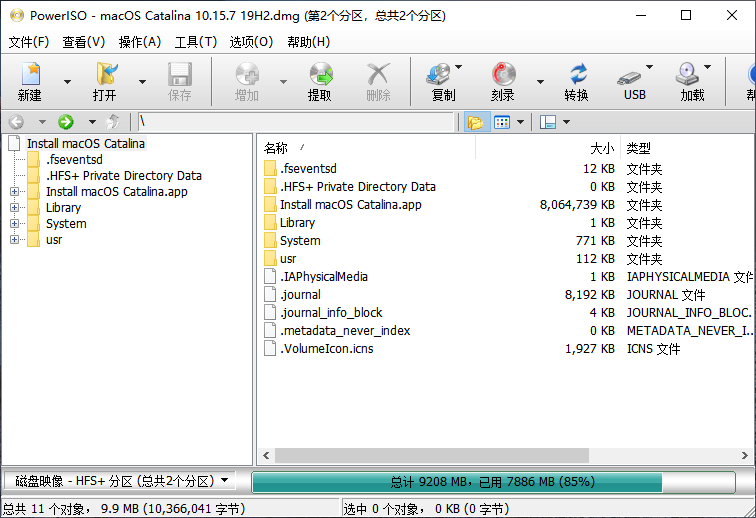Sort by the 大小 column header
Screen dimensions: 756x518
548,148
